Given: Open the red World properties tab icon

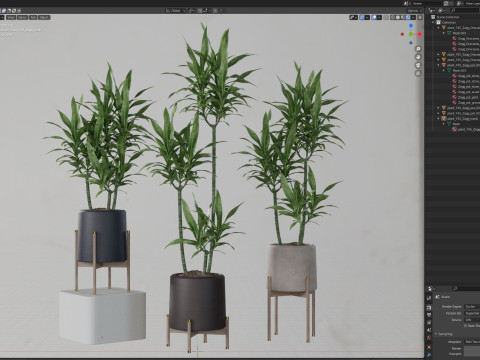Looking at the screenshot, I should (429, 338).
